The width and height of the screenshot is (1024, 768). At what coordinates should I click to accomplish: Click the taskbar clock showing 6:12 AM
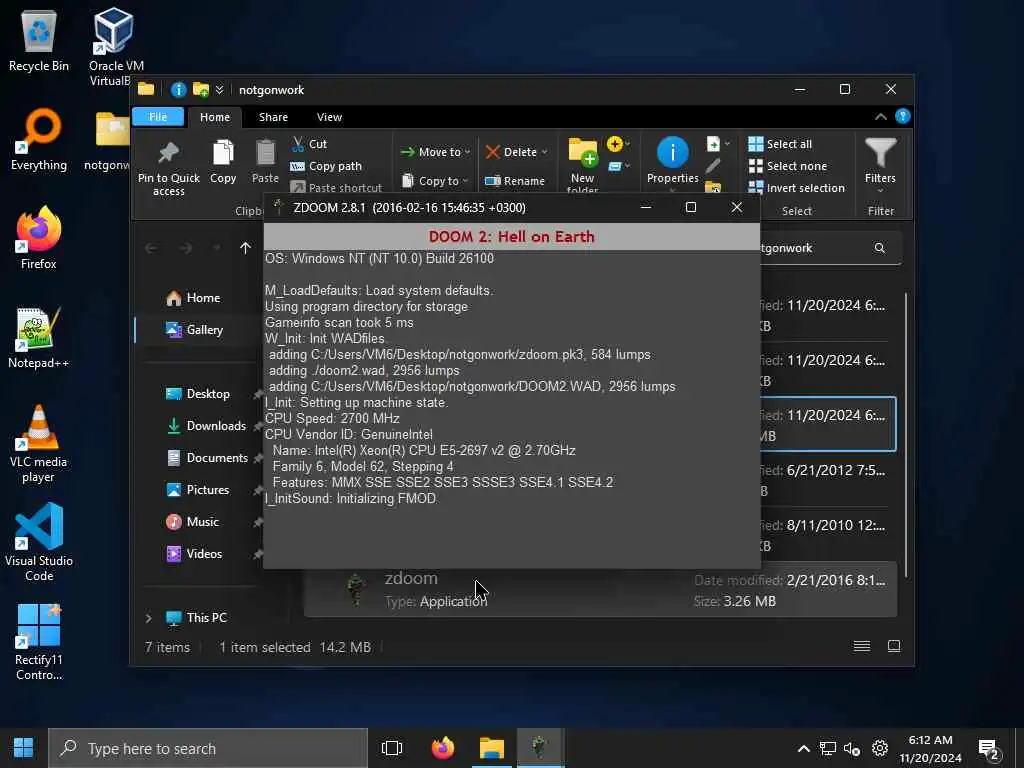point(930,748)
